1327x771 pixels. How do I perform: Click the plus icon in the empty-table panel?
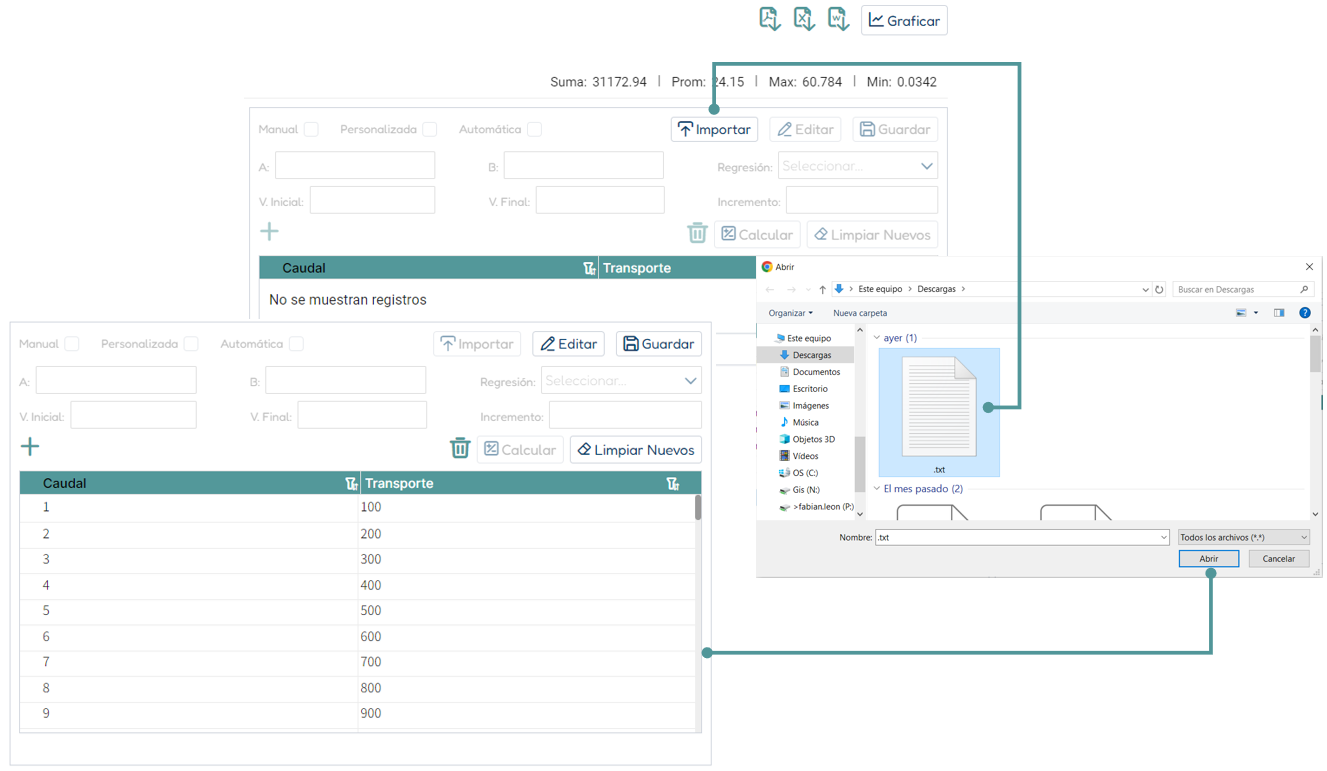point(269,232)
